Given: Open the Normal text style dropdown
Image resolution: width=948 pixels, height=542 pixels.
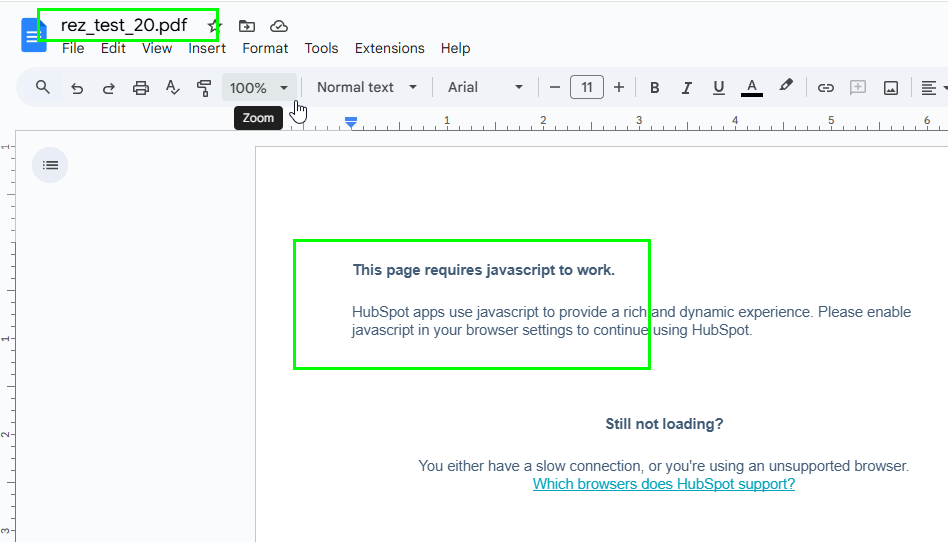Looking at the screenshot, I should [367, 87].
